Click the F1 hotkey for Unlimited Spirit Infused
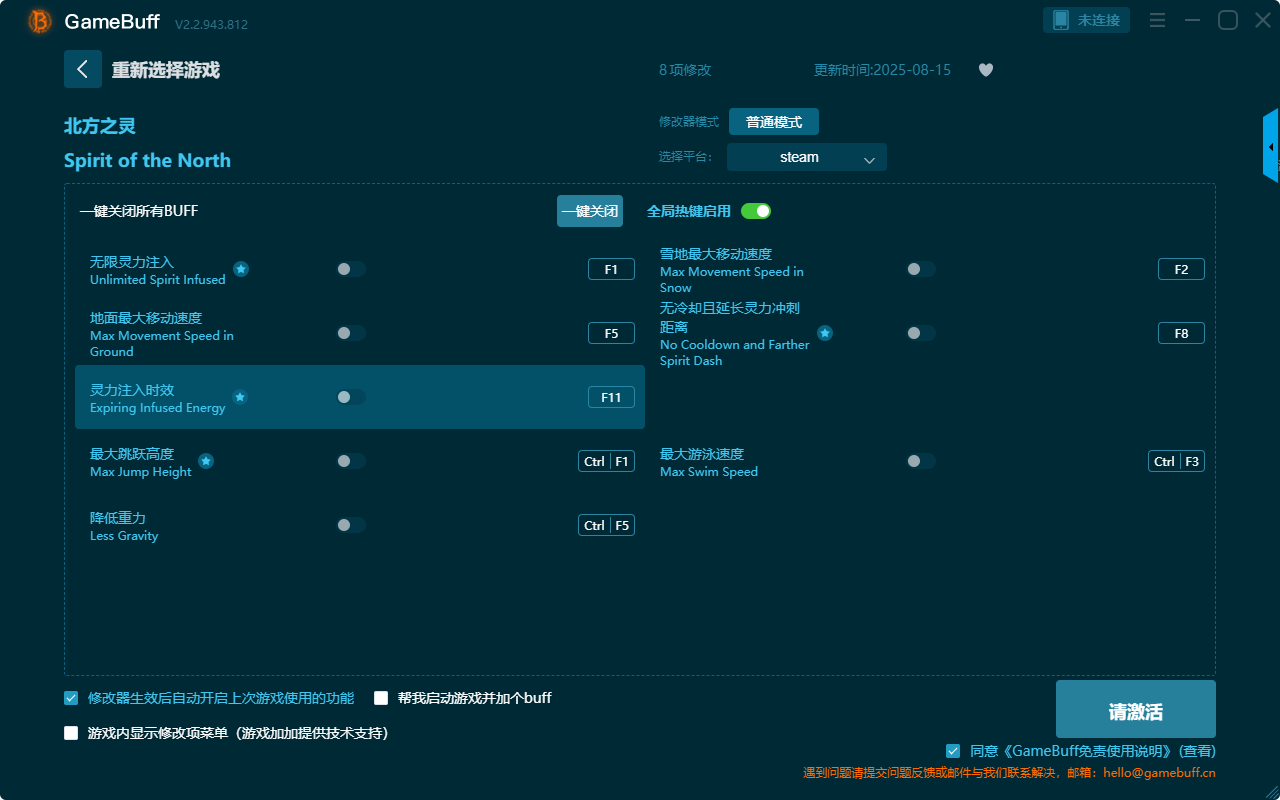Viewport: 1280px width, 800px height. point(611,269)
